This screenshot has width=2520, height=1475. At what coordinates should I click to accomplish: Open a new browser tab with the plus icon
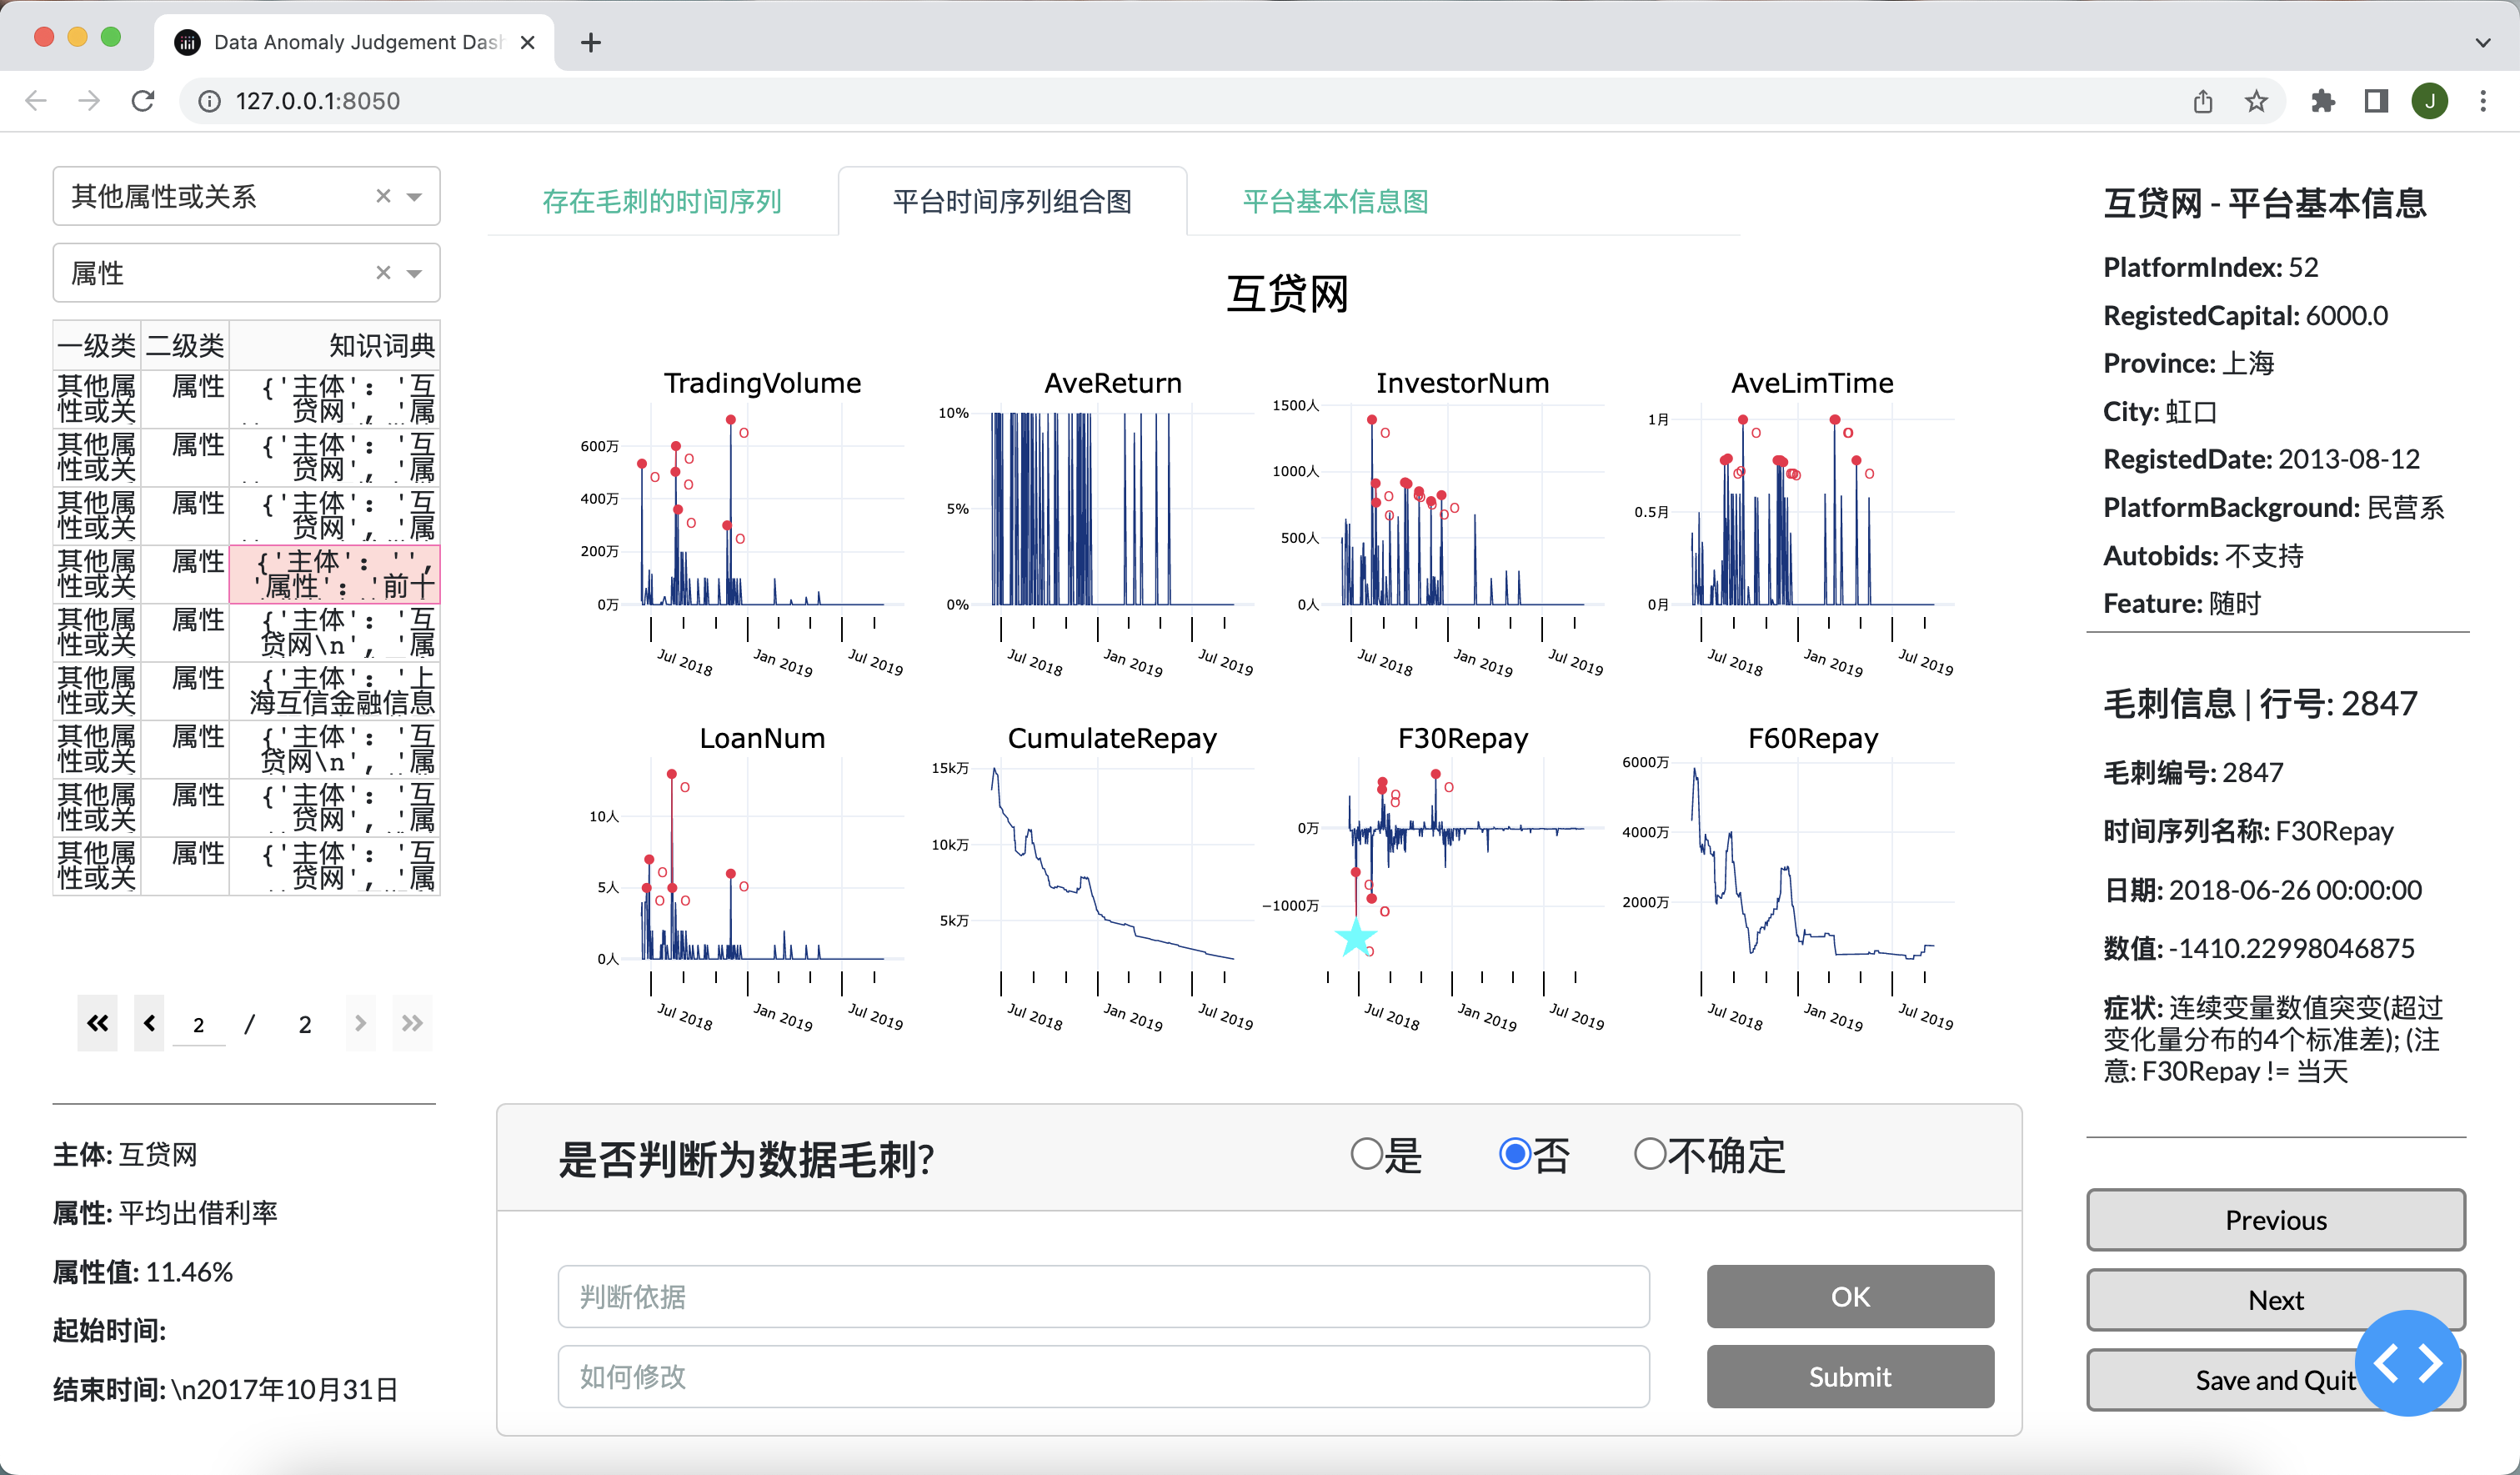click(591, 42)
